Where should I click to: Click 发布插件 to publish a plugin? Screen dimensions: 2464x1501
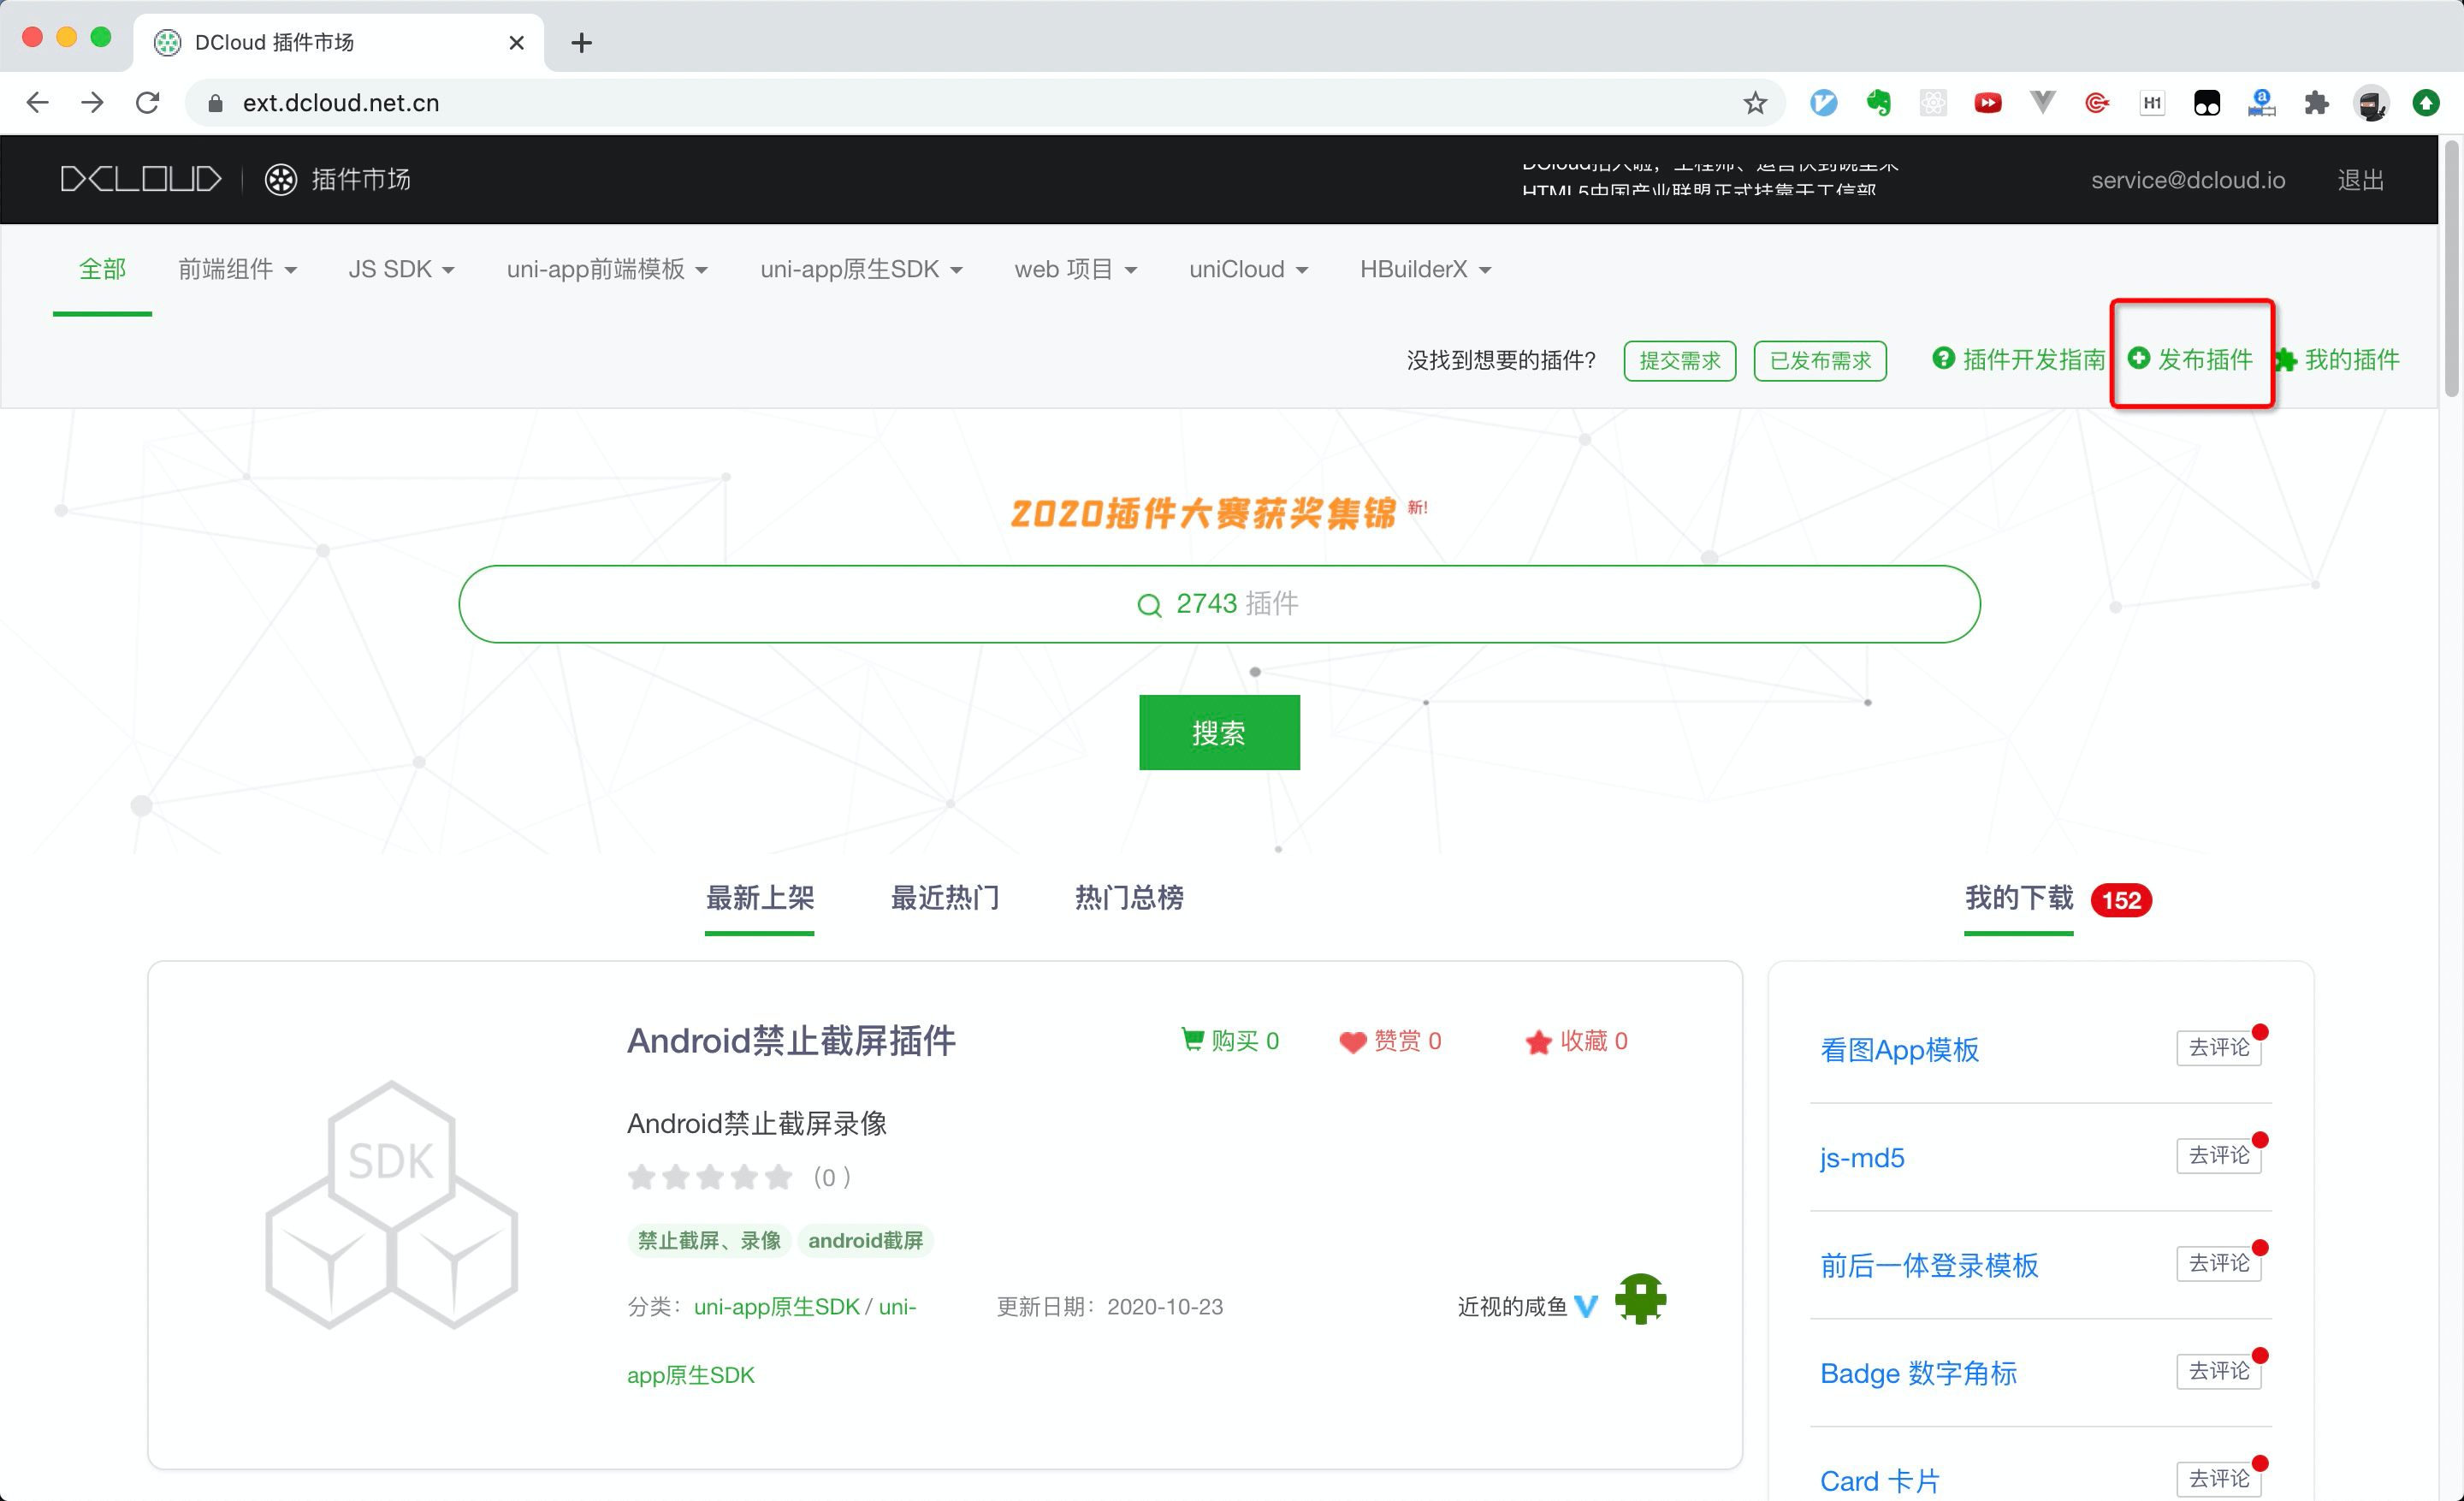click(x=2191, y=360)
